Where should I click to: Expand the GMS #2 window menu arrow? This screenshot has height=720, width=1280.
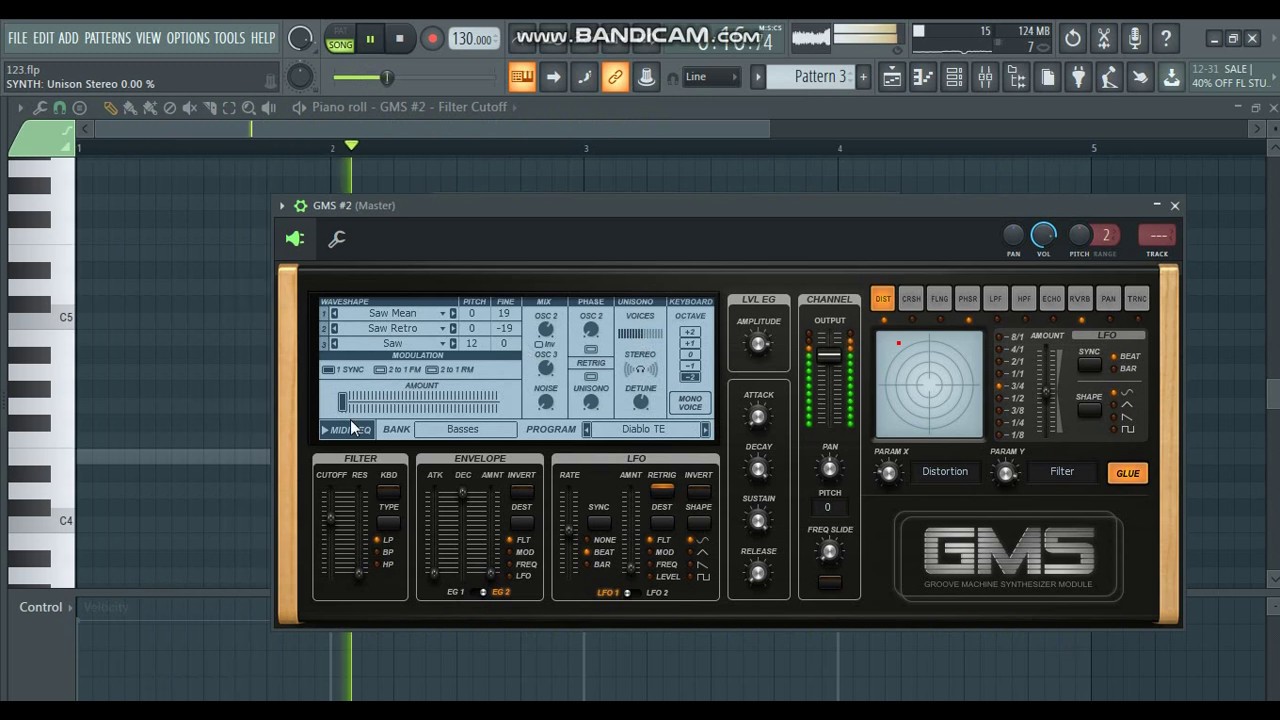pyautogui.click(x=282, y=206)
